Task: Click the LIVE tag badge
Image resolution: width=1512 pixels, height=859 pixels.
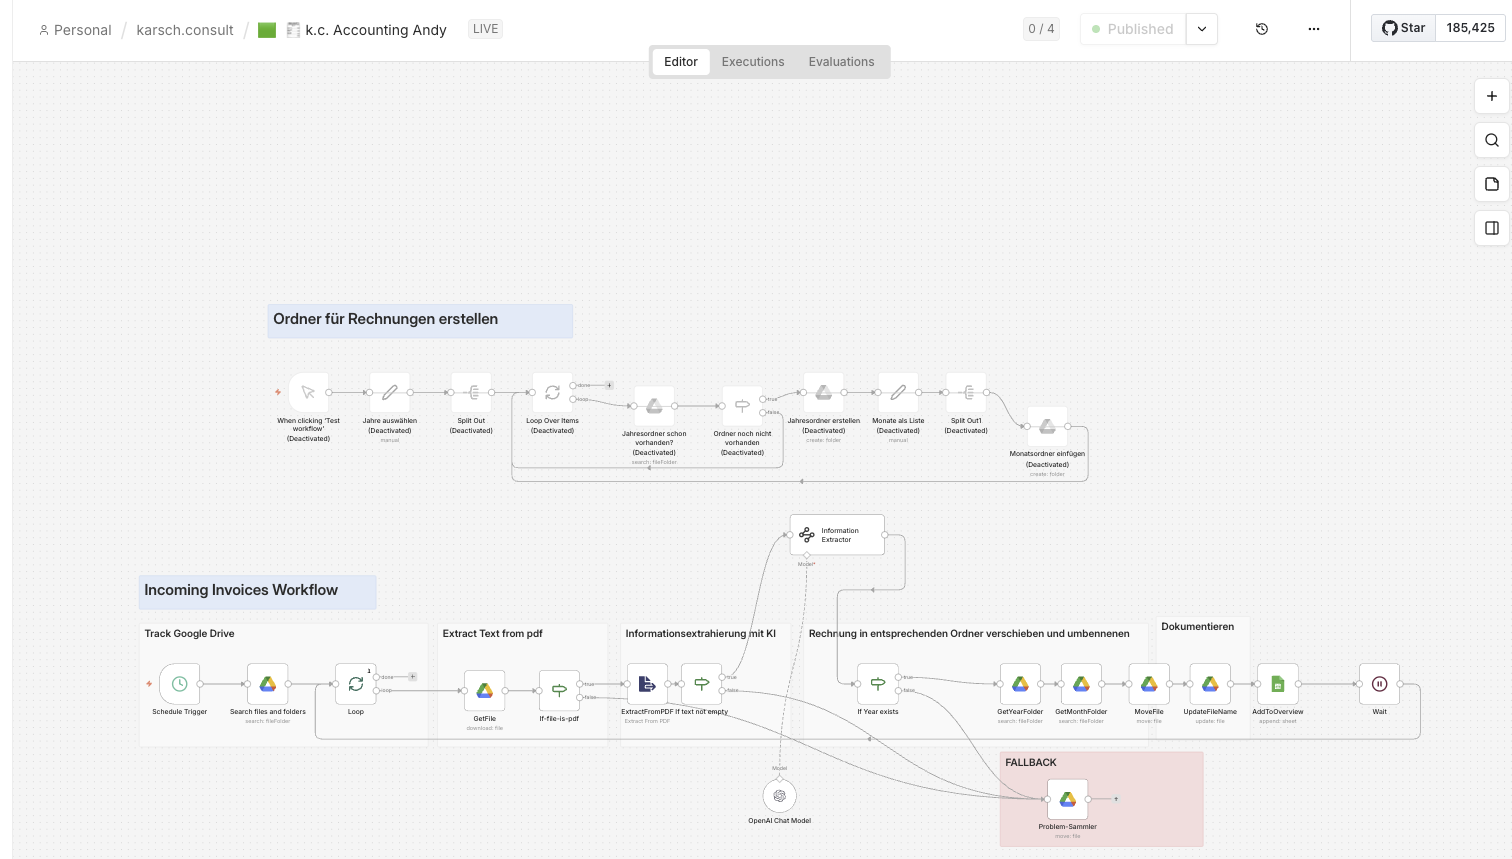Action: click(486, 29)
